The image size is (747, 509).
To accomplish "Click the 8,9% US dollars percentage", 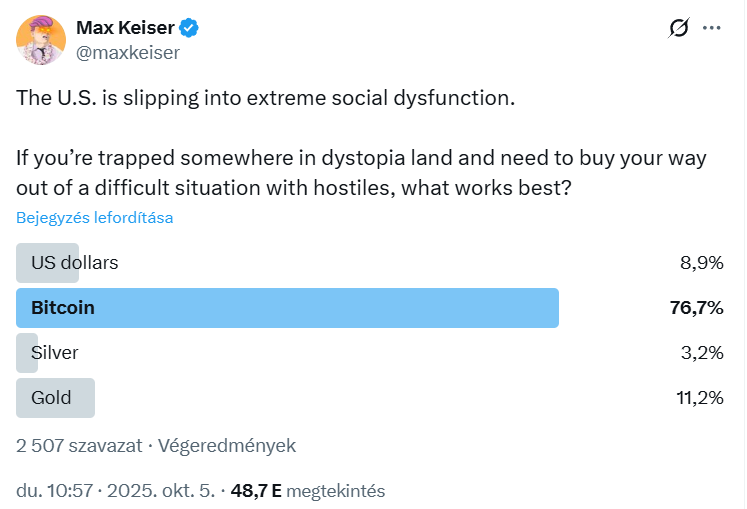I will pos(701,263).
